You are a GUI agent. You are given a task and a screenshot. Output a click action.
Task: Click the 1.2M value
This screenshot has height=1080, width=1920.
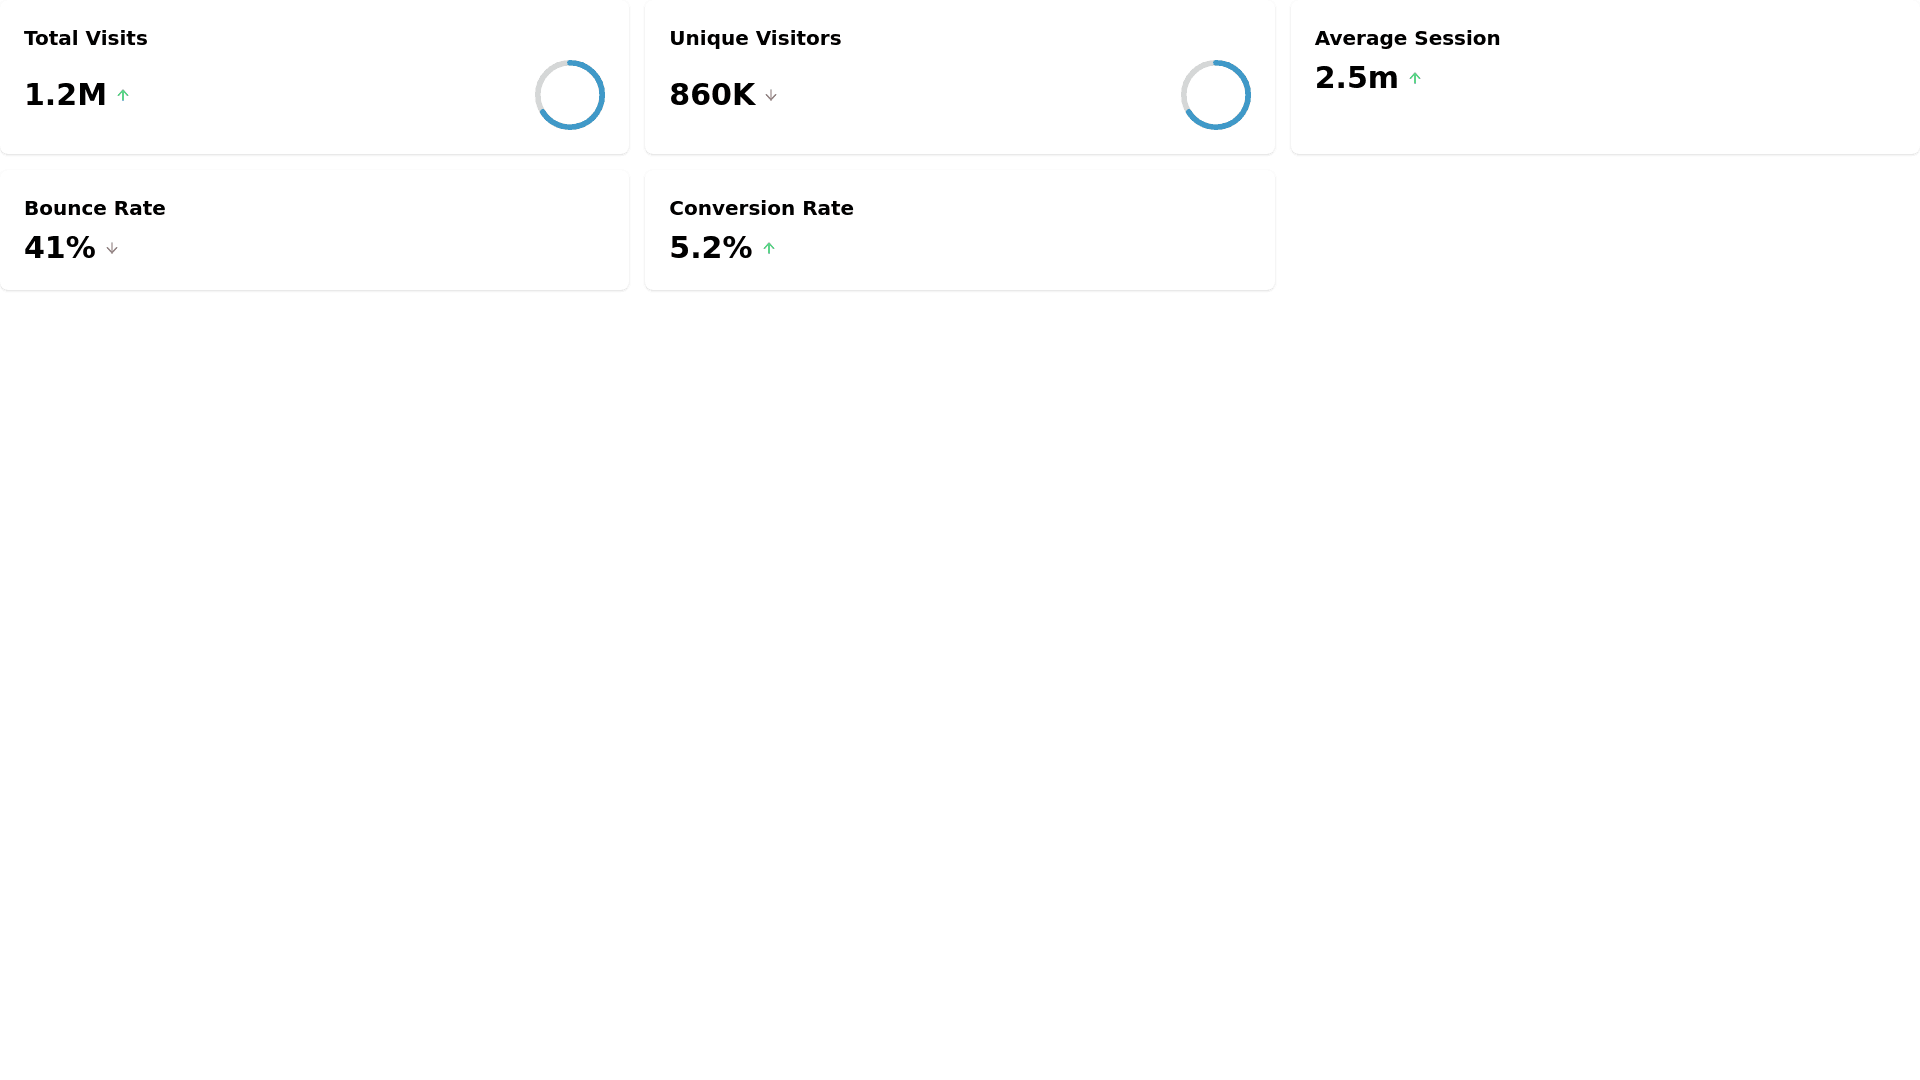(65, 95)
